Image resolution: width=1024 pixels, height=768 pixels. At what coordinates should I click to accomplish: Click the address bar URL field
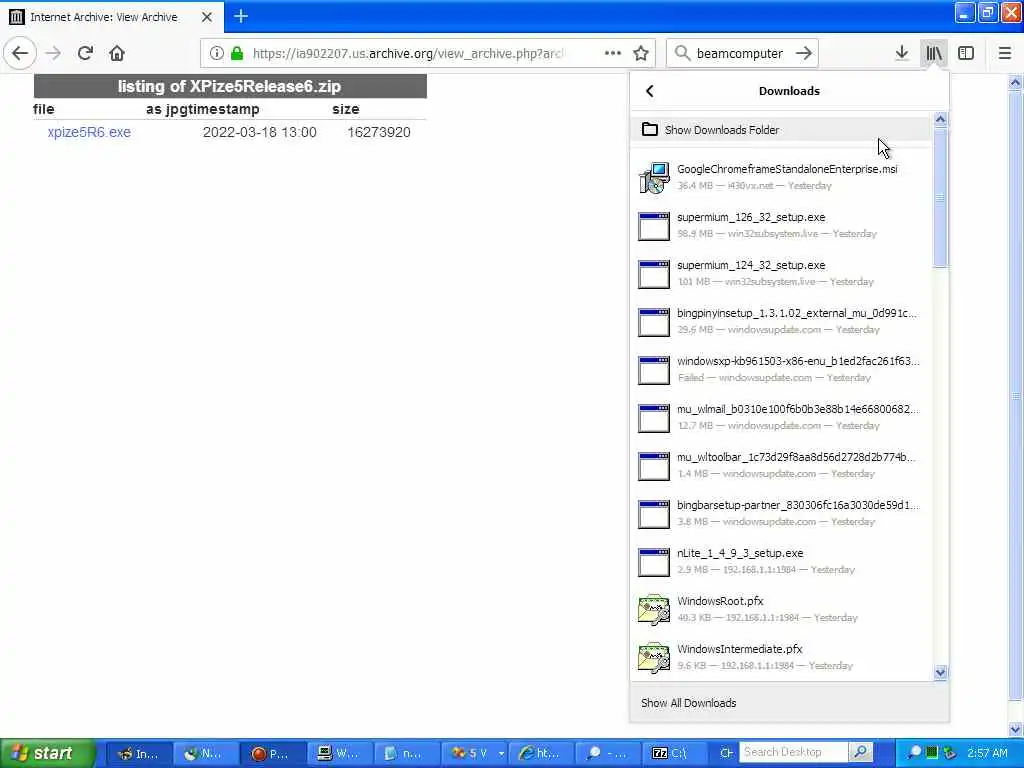click(x=408, y=53)
